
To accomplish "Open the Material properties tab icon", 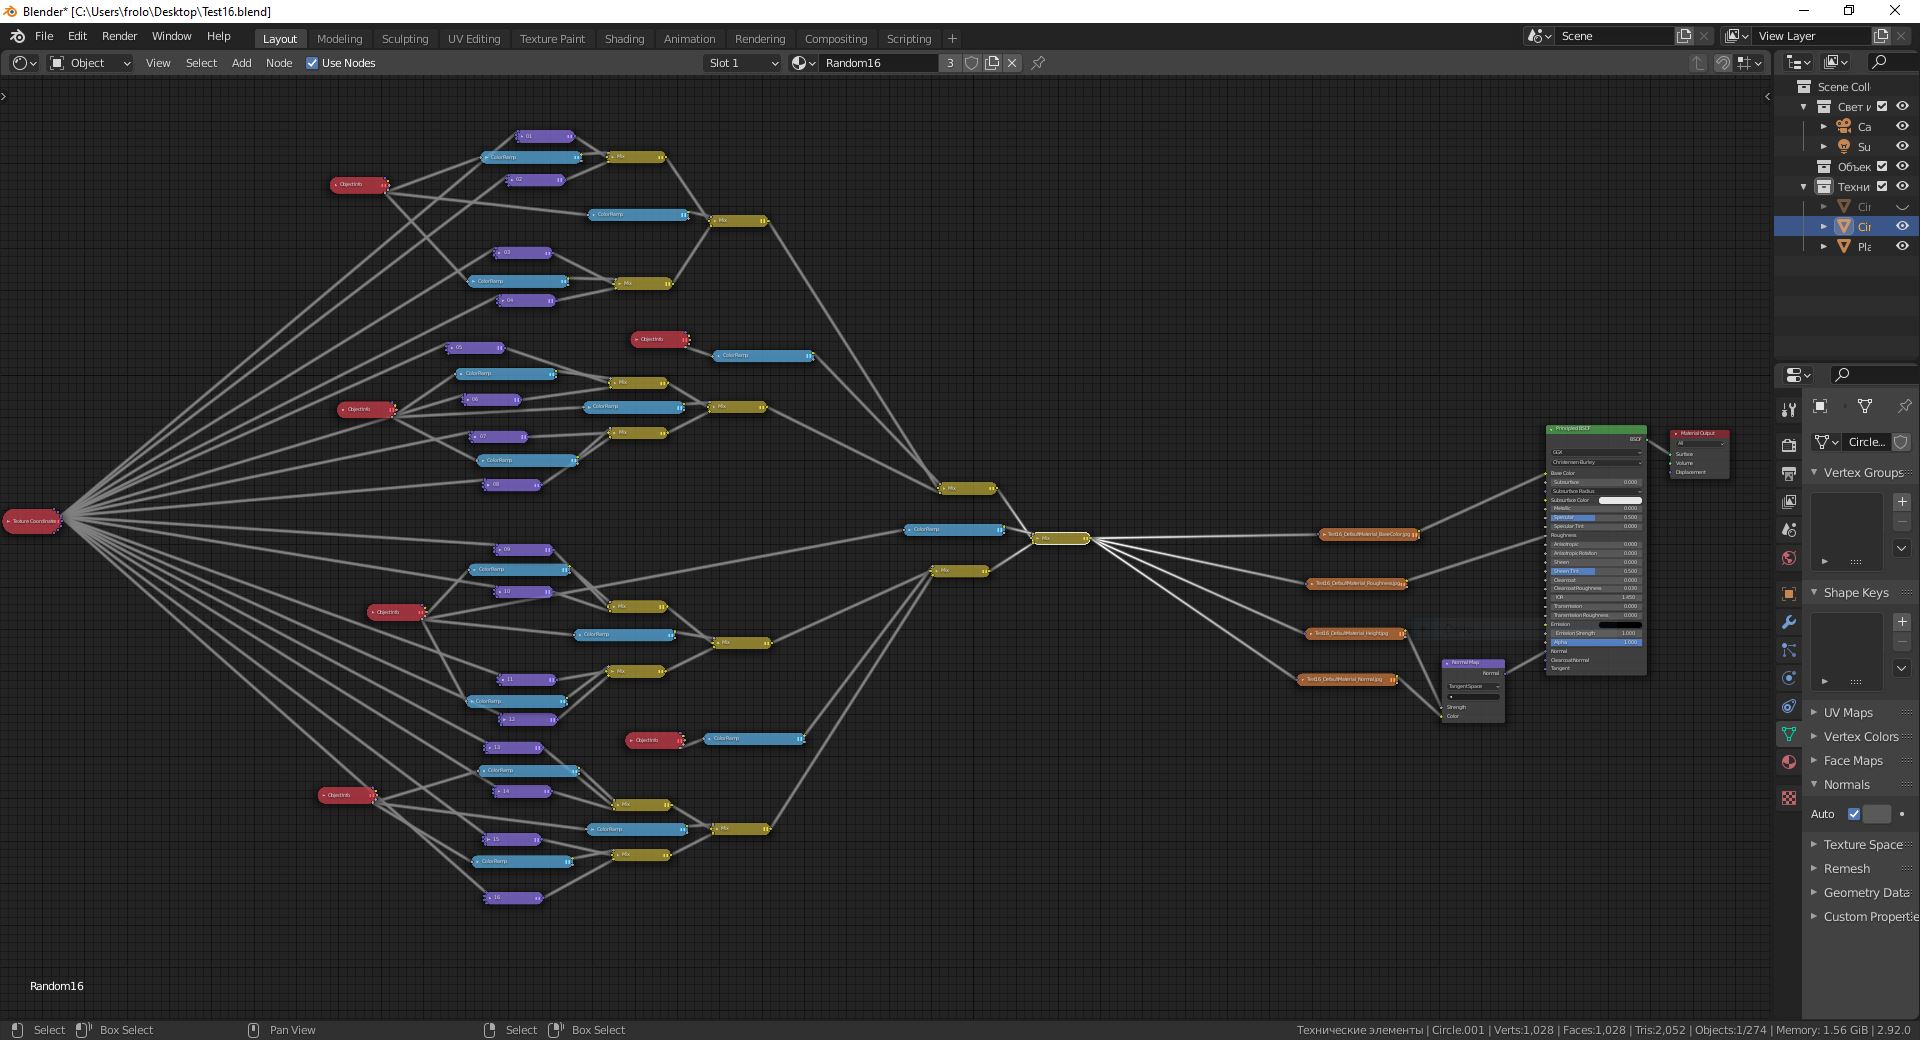I will tap(1789, 762).
